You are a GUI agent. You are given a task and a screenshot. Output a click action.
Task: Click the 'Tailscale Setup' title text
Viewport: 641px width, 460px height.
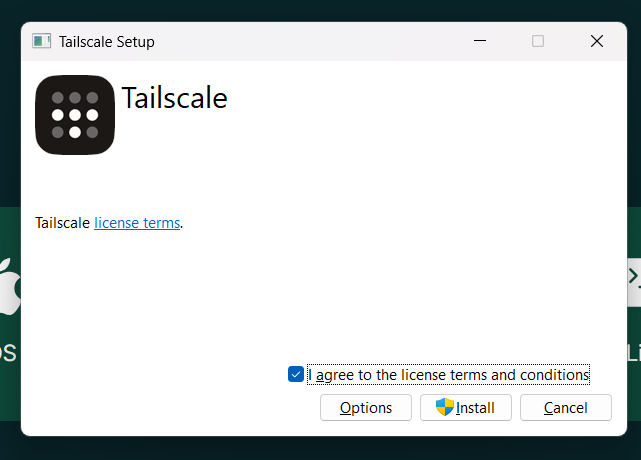[107, 42]
